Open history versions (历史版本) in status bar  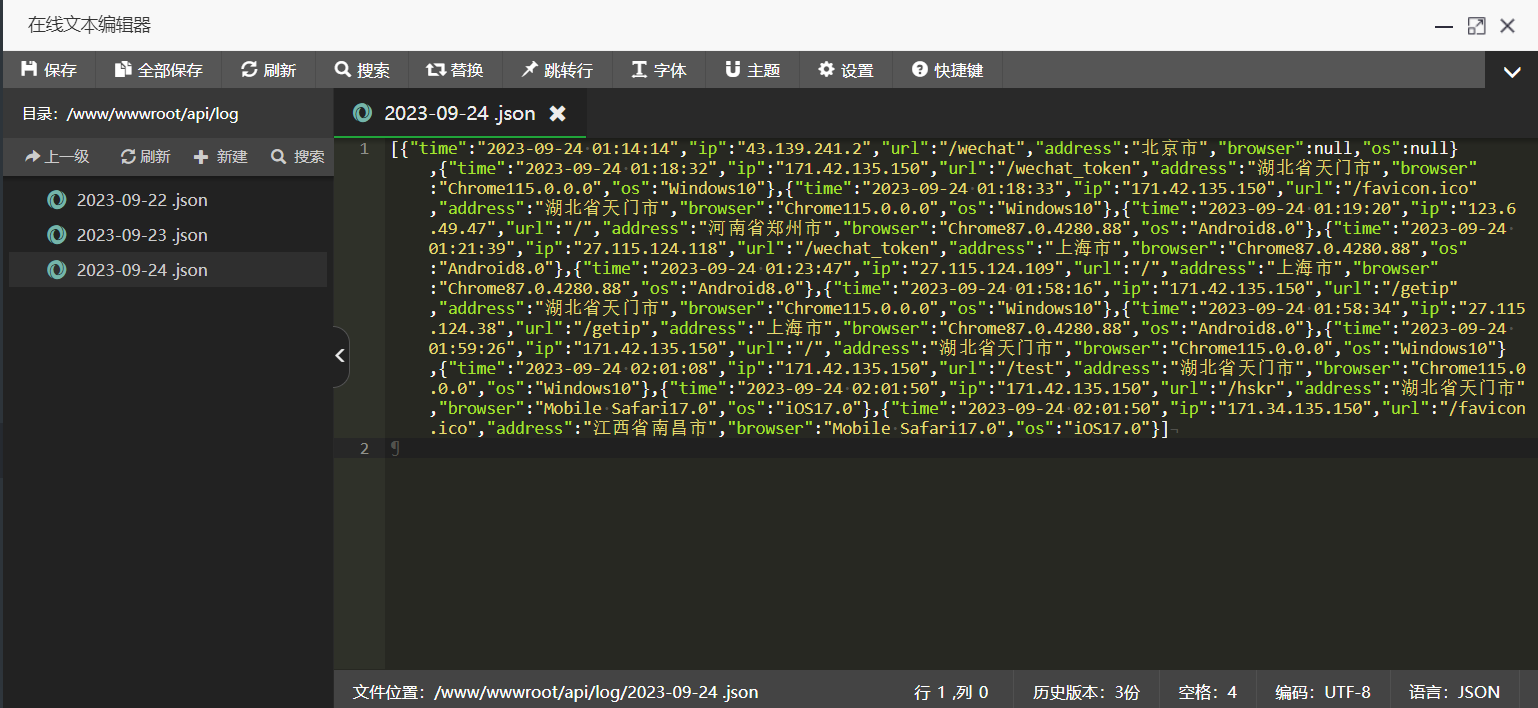[x=1086, y=692]
